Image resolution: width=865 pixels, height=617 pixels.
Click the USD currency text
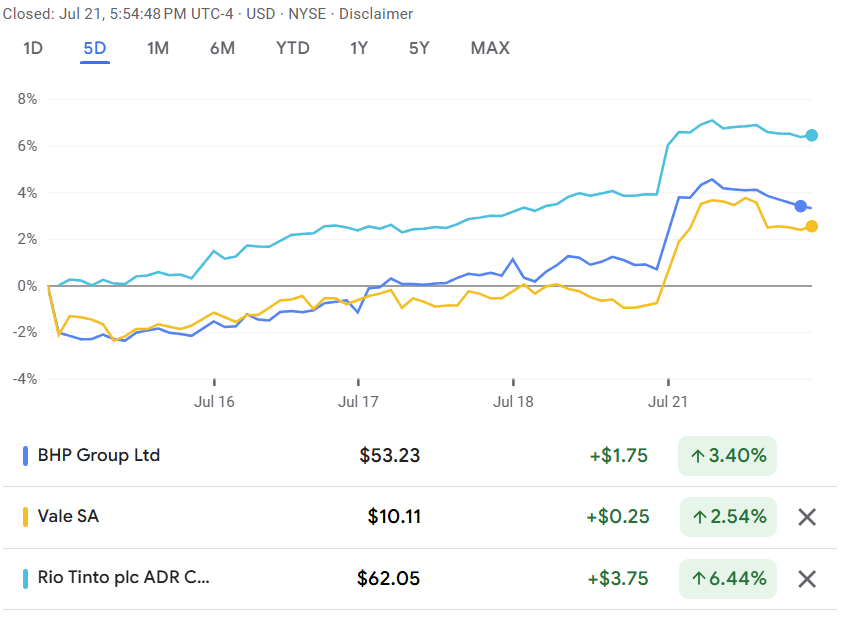pos(260,14)
